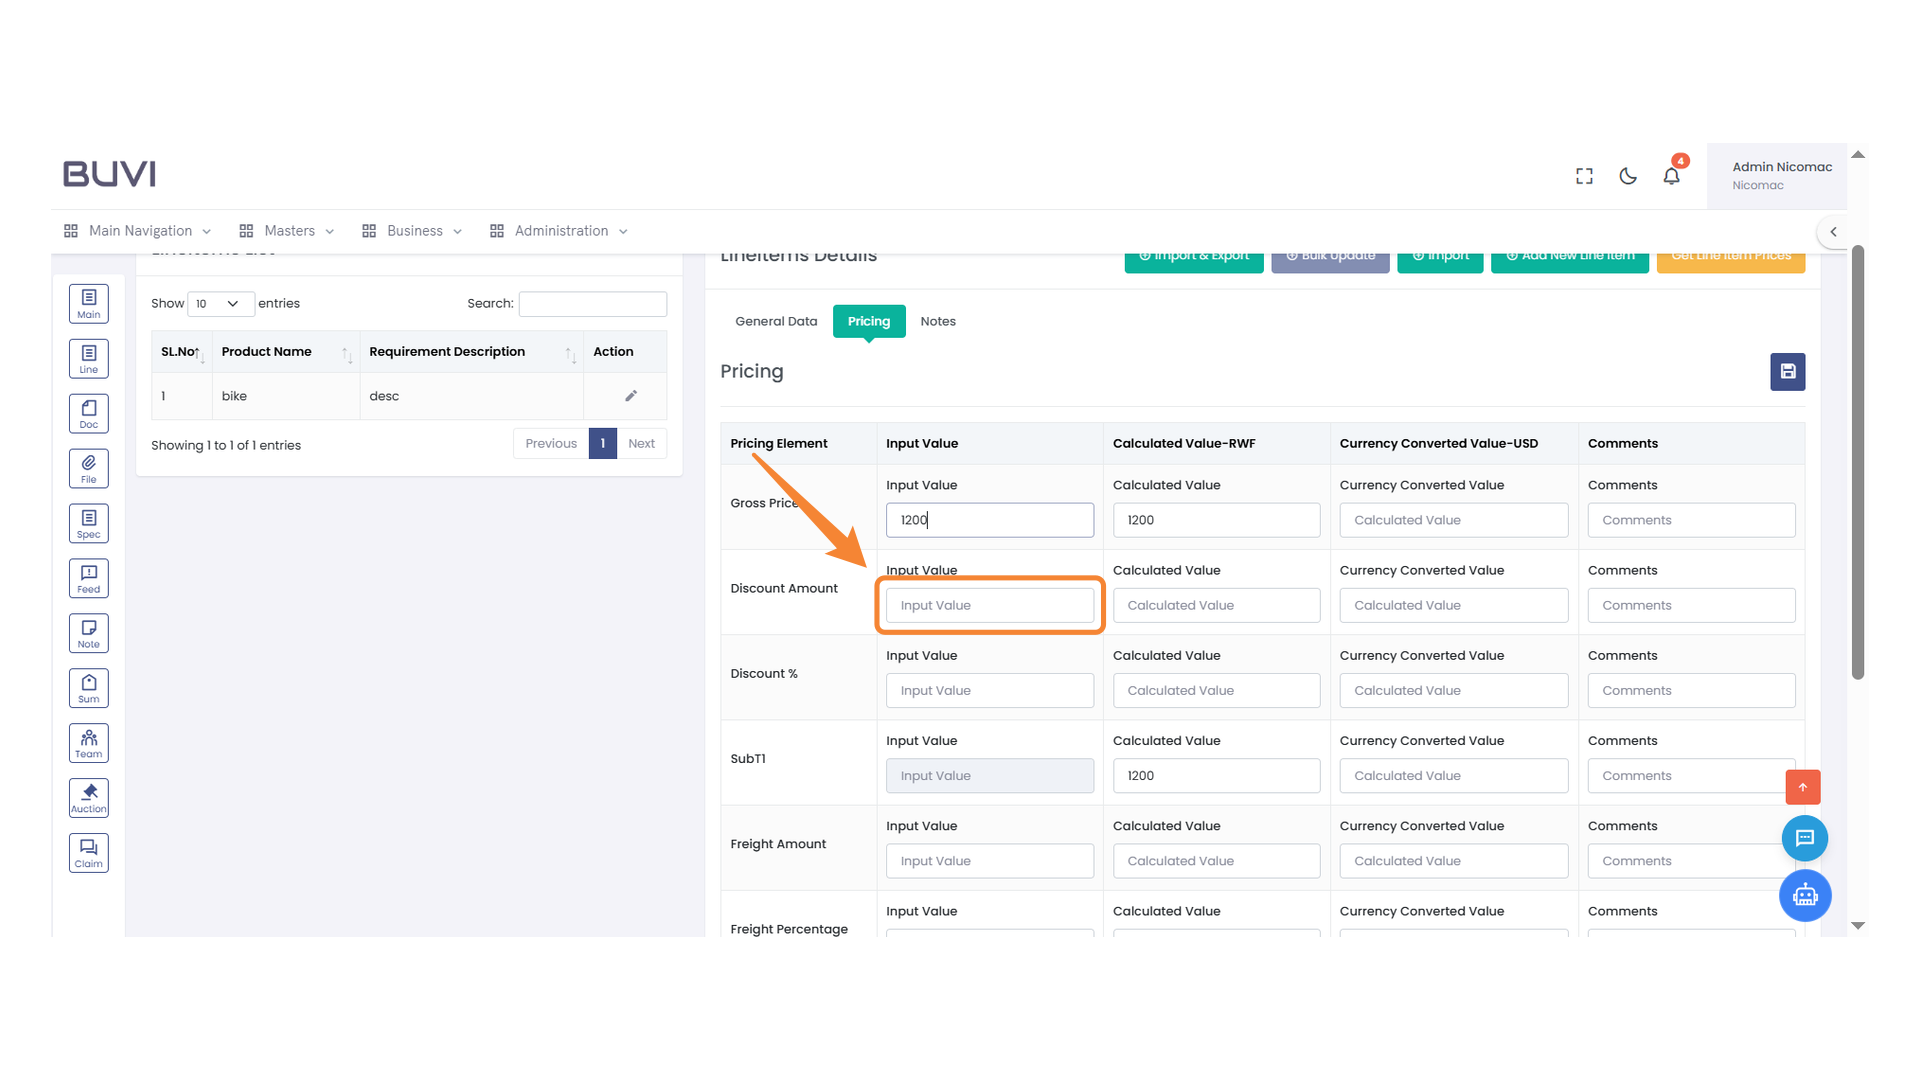Click the save pricing disk icon
The image size is (1920, 1080).
click(1787, 372)
